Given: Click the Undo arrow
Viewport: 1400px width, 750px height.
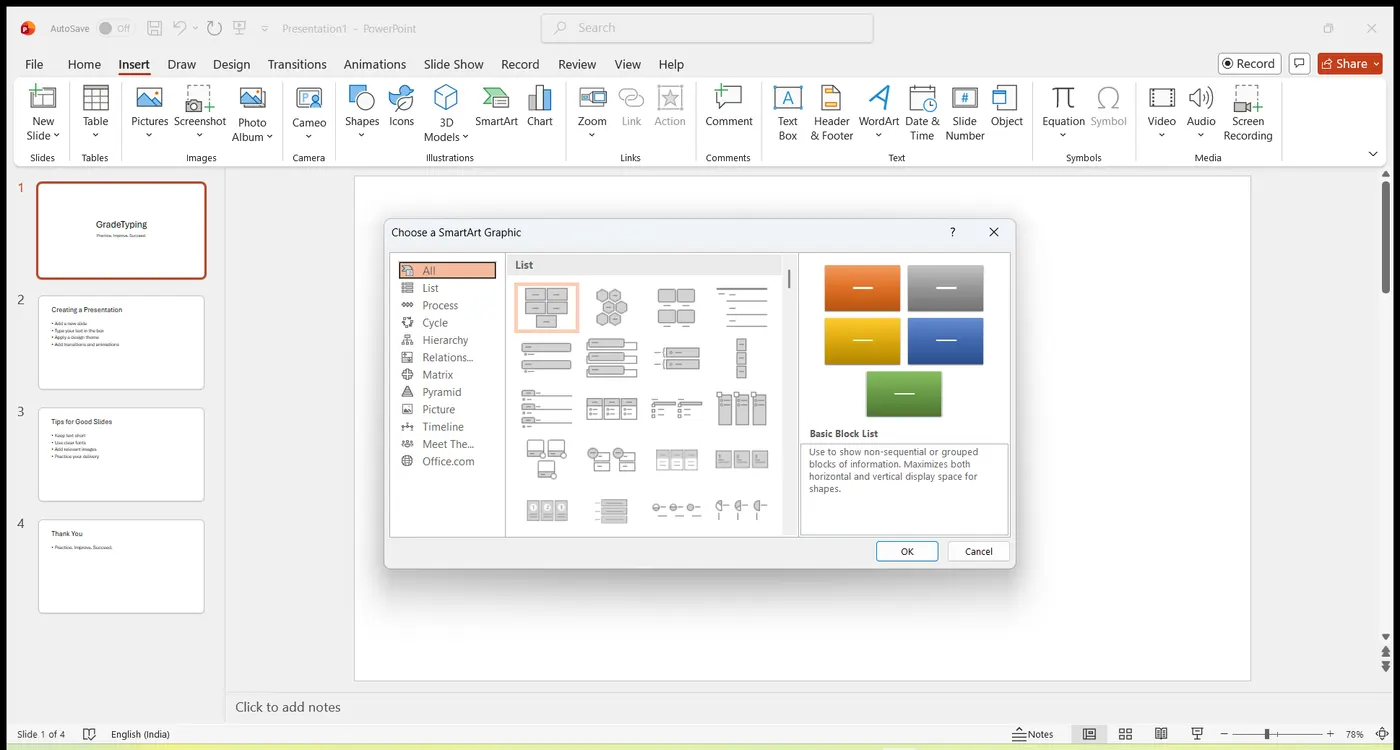Looking at the screenshot, I should tap(180, 29).
